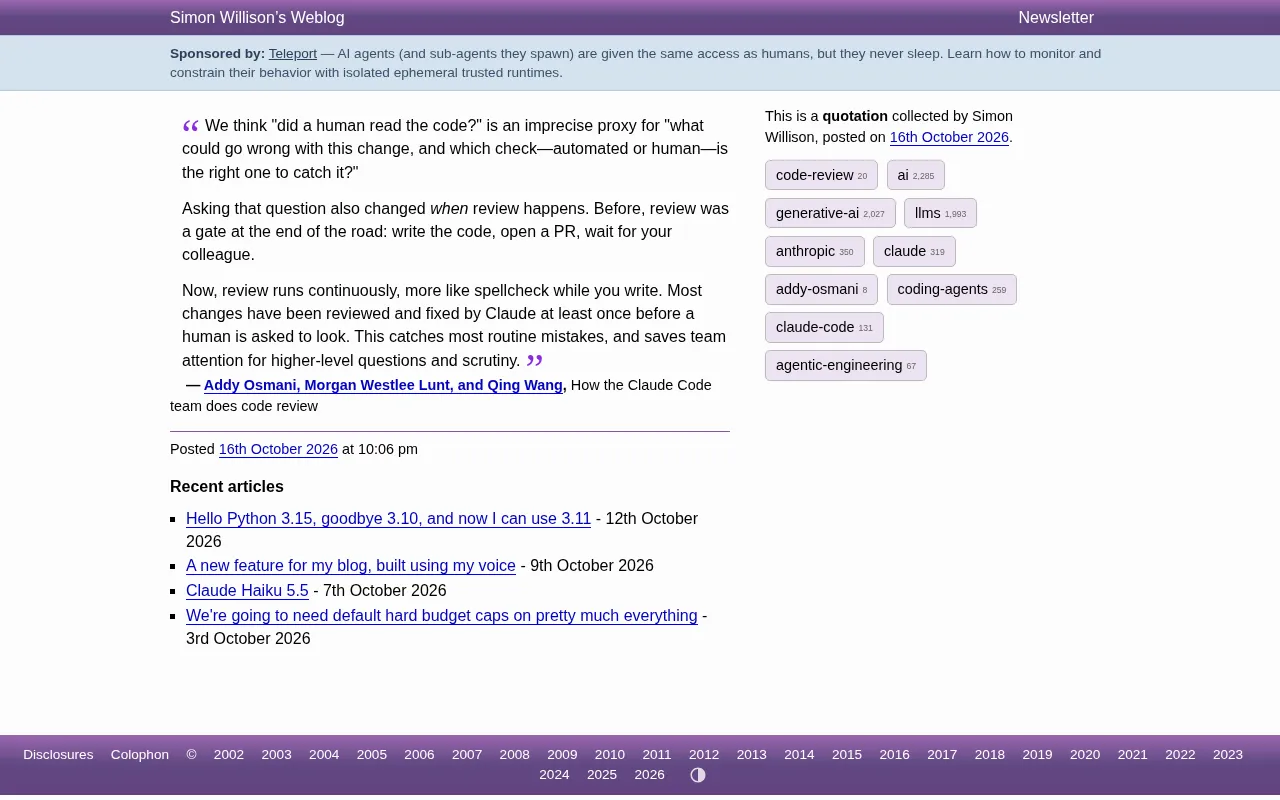Screen dimensions: 1280x800
Task: Select the addy-osmani tag
Action: pyautogui.click(x=821, y=289)
